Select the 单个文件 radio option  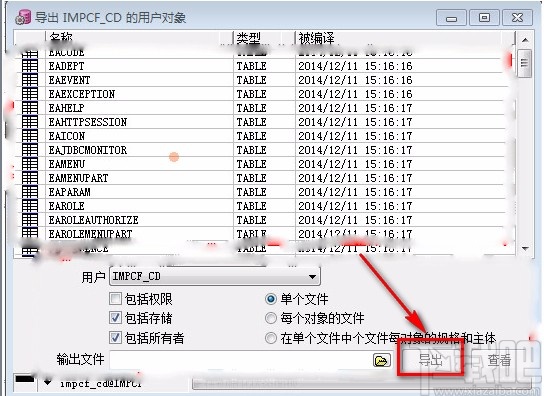pyautogui.click(x=271, y=299)
